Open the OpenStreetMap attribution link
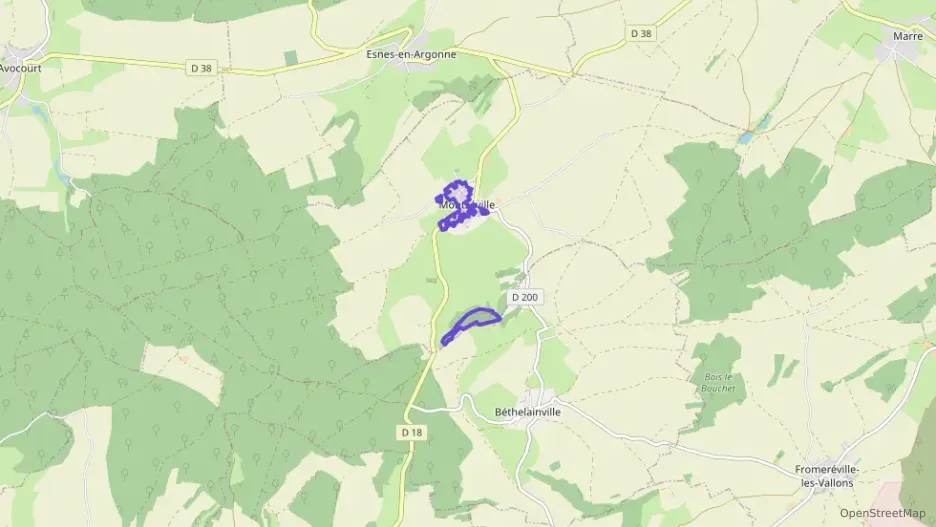The image size is (936, 527). 882,513
